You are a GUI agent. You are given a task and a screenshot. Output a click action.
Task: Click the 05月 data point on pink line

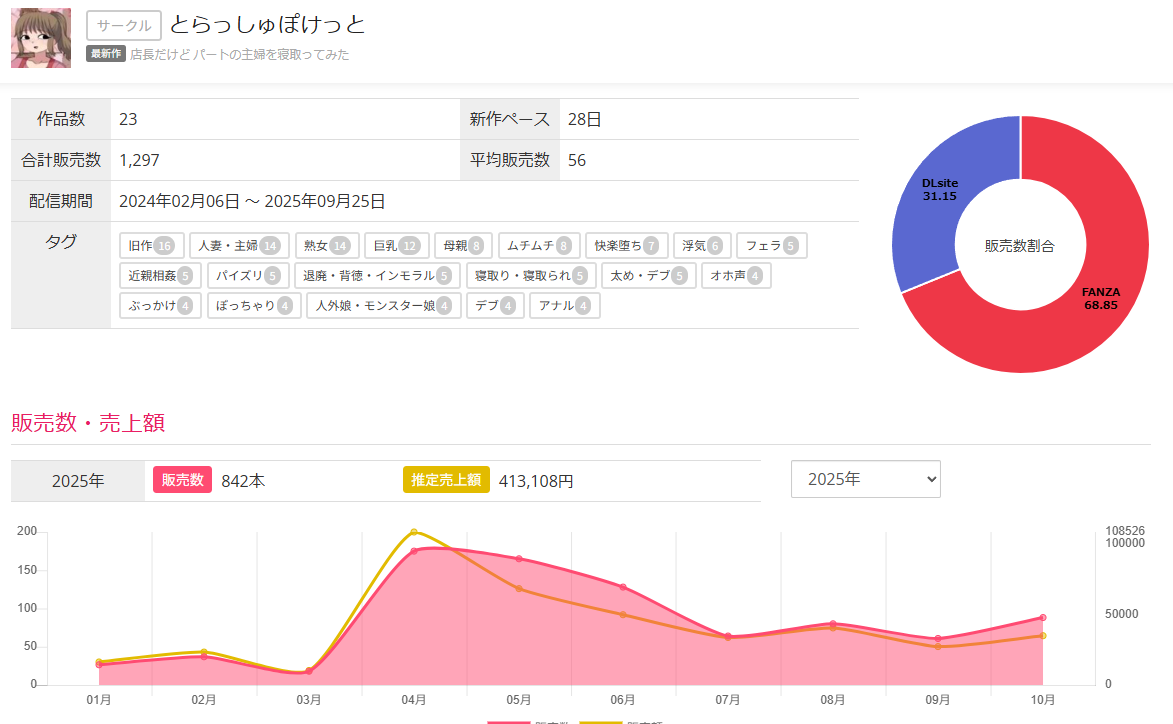[519, 559]
